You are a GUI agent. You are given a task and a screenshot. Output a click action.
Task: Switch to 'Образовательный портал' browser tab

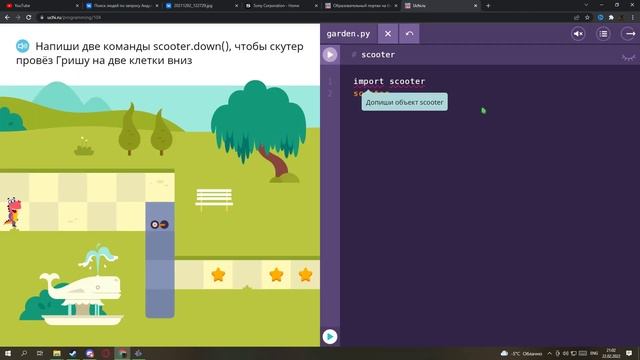360,6
